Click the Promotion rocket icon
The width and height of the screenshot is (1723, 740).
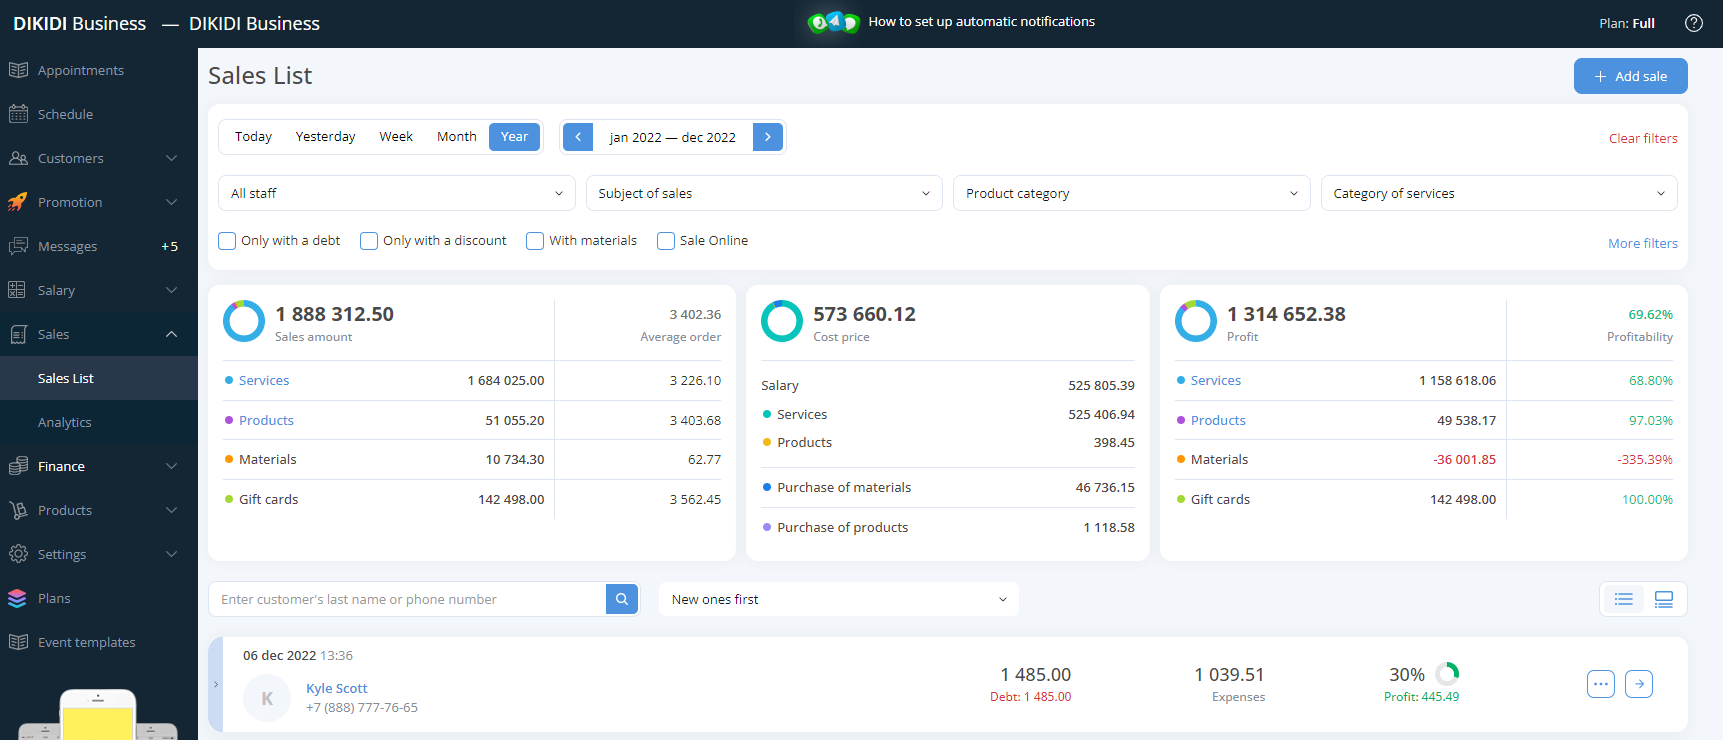pyautogui.click(x=18, y=202)
